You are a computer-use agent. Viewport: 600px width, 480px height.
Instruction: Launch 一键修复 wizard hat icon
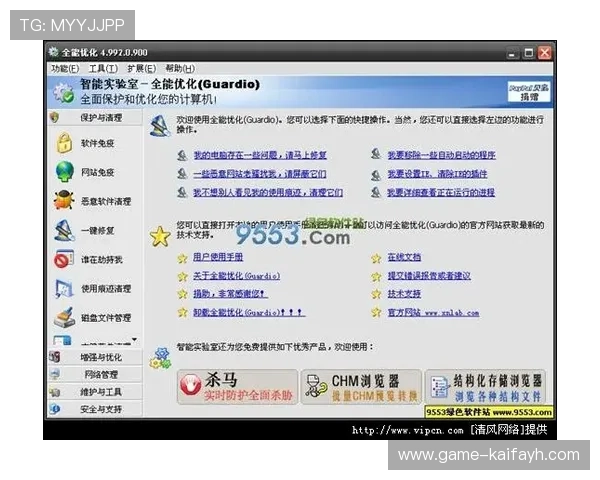pyautogui.click(x=64, y=230)
